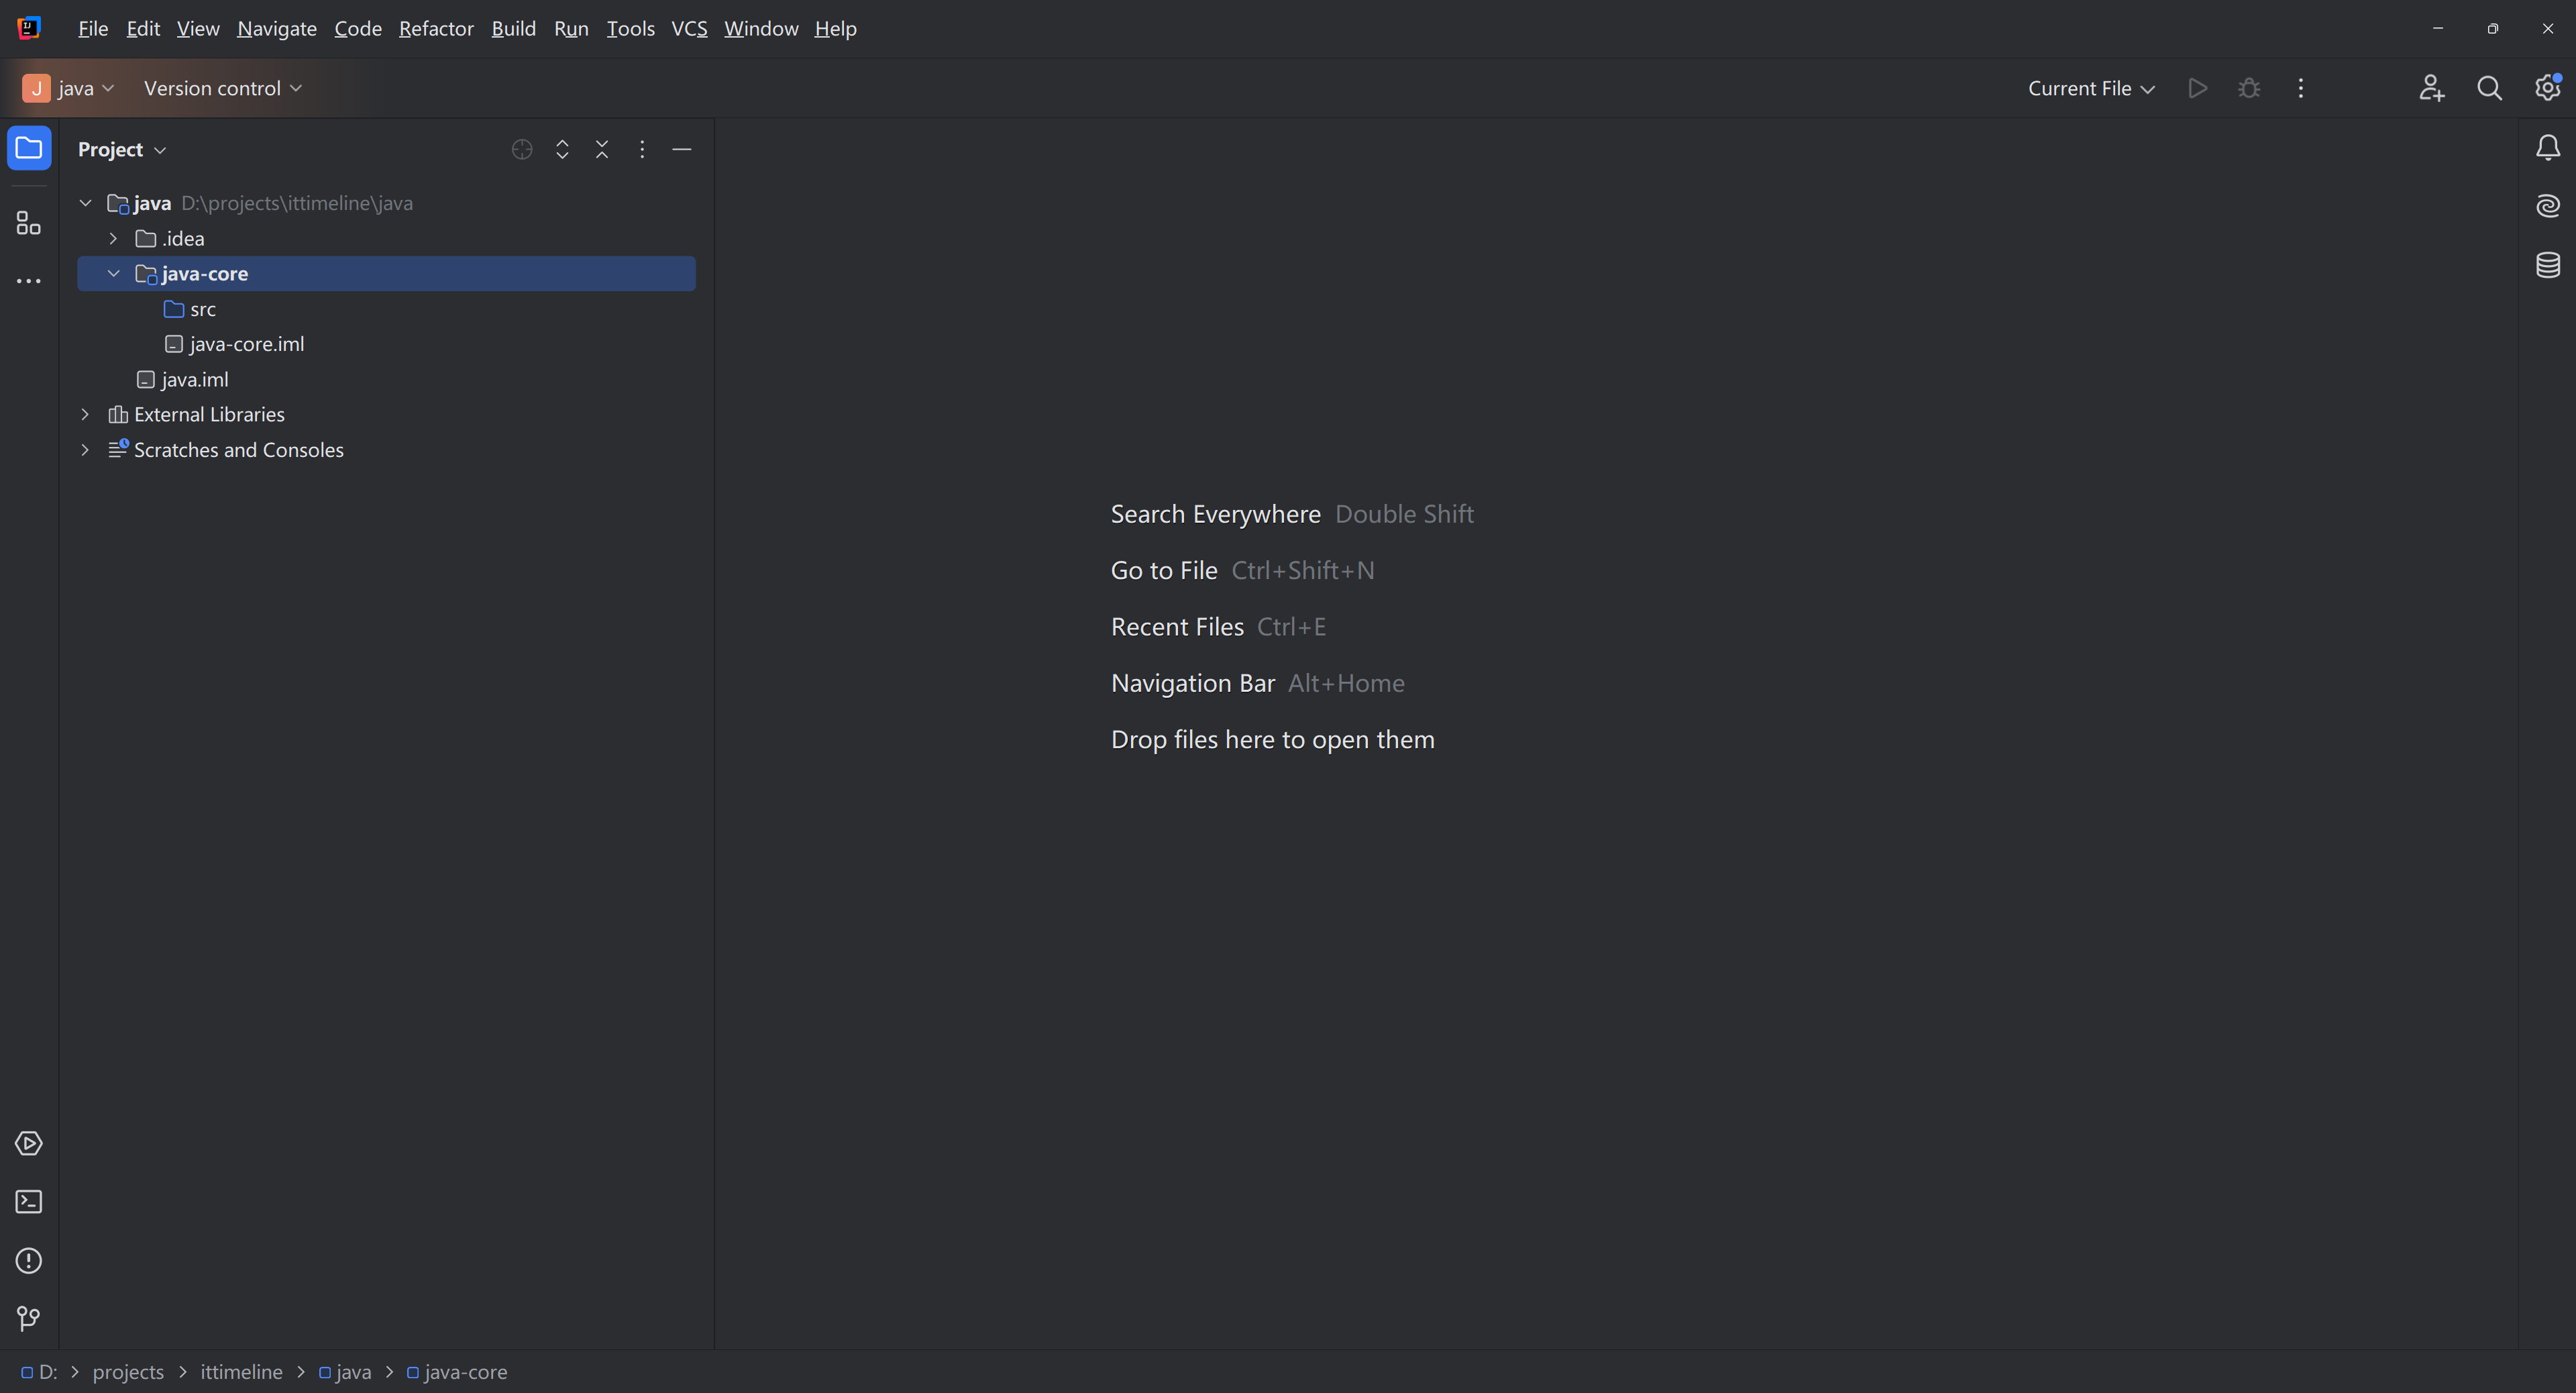Image resolution: width=2576 pixels, height=1393 pixels.
Task: Click the Select Opened File crosshair icon
Action: click(522, 149)
